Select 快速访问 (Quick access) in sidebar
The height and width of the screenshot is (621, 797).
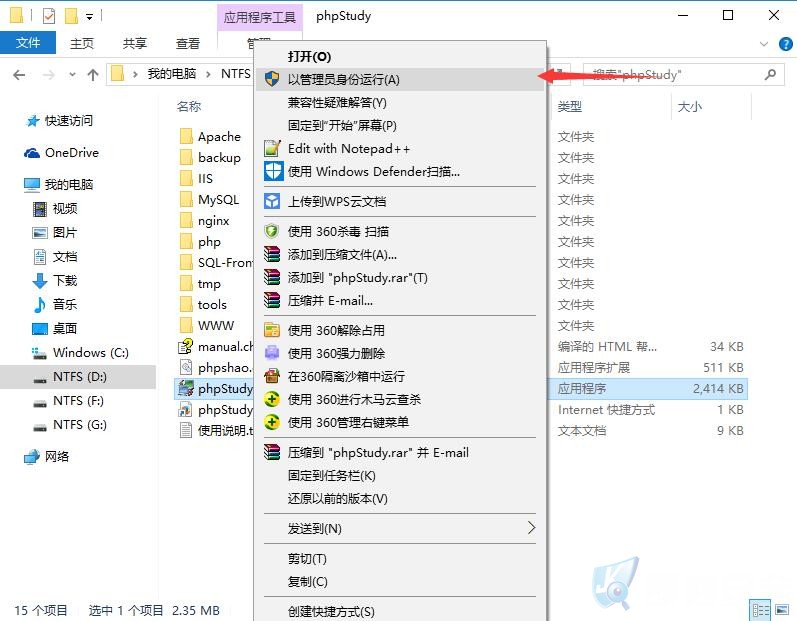[60, 120]
